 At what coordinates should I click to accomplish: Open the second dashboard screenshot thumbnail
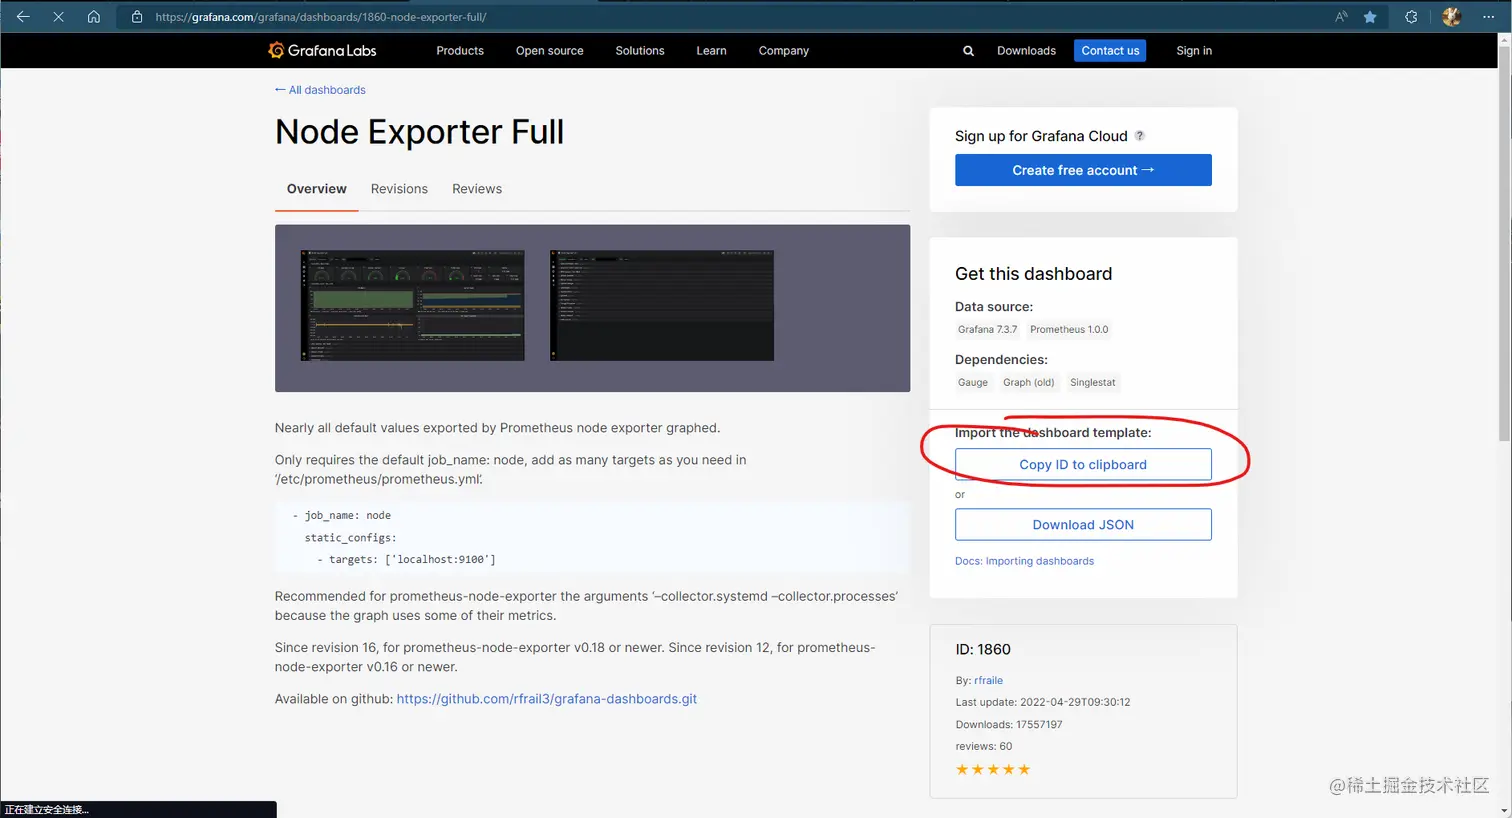(662, 305)
